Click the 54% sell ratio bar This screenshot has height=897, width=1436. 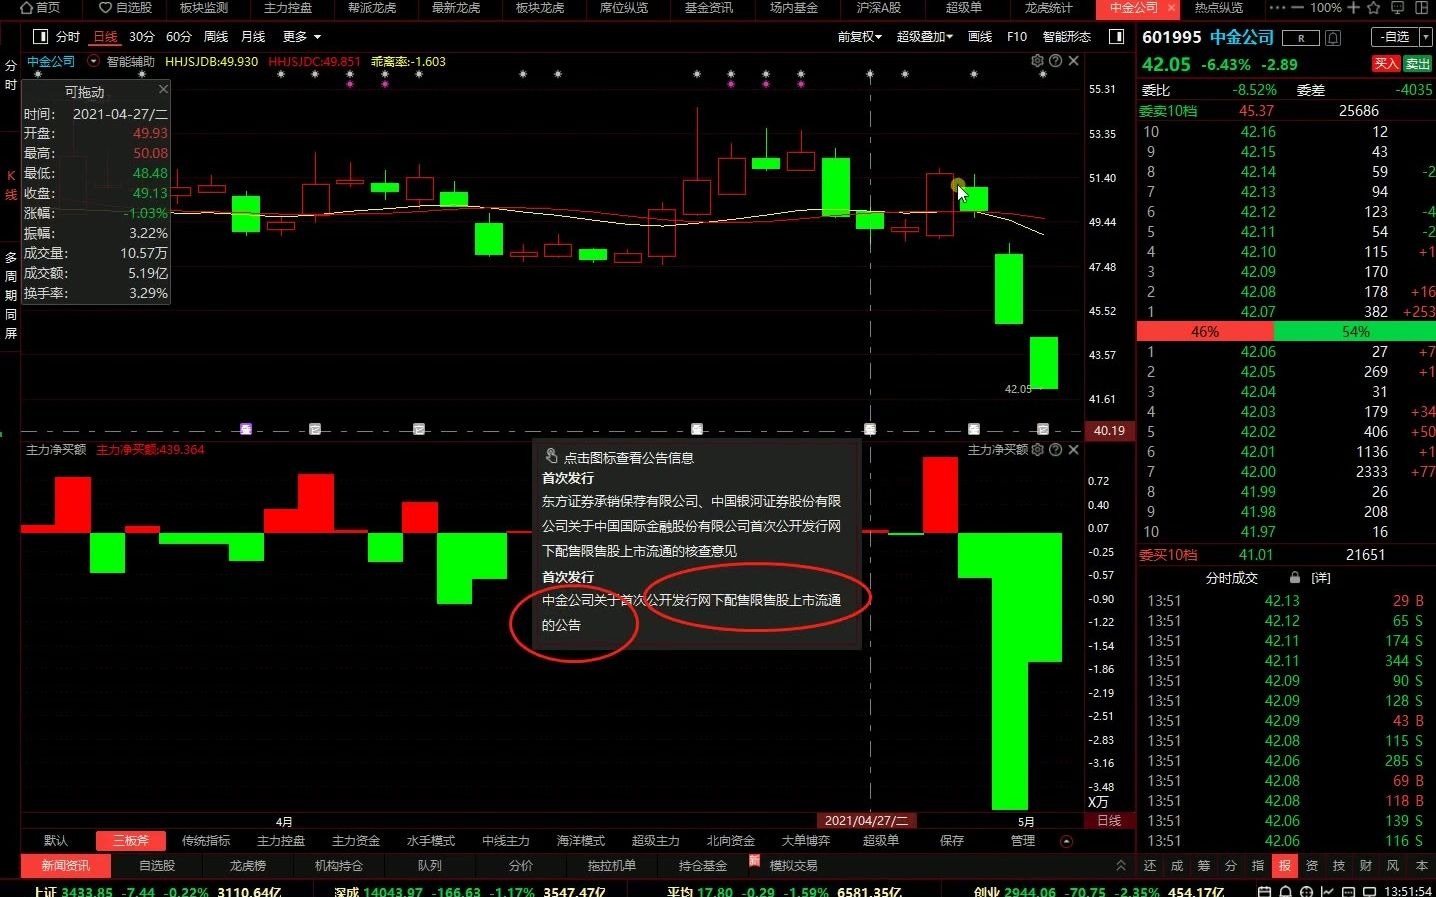click(1355, 332)
